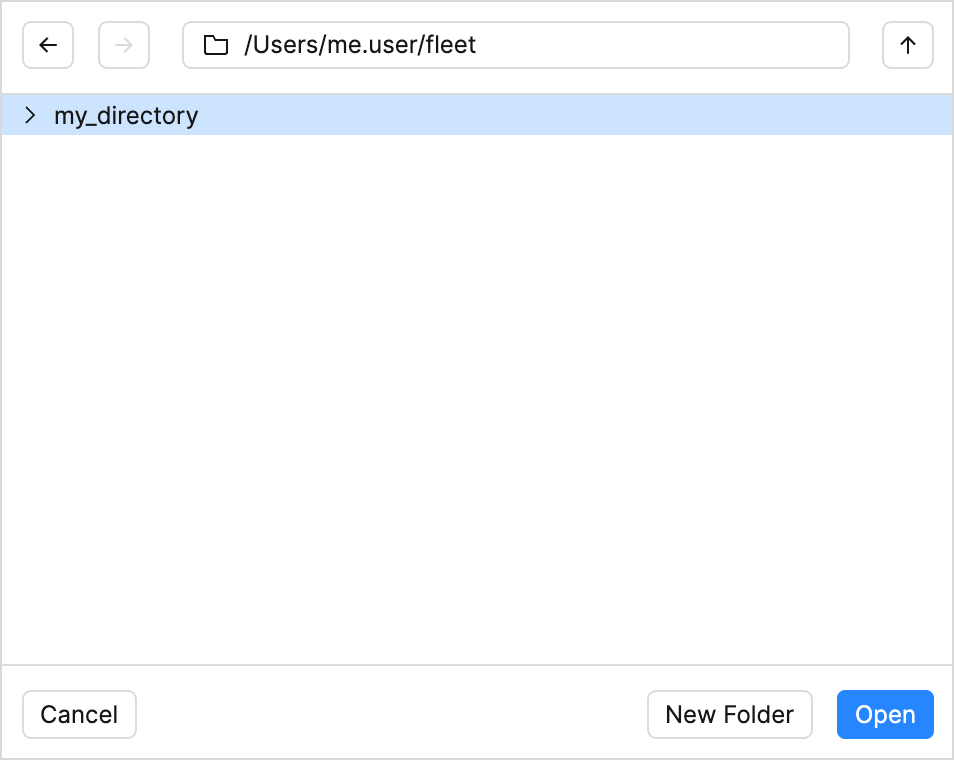Click the up arrow to go to parent directory
Image resolution: width=954 pixels, height=760 pixels.
pyautogui.click(x=907, y=45)
